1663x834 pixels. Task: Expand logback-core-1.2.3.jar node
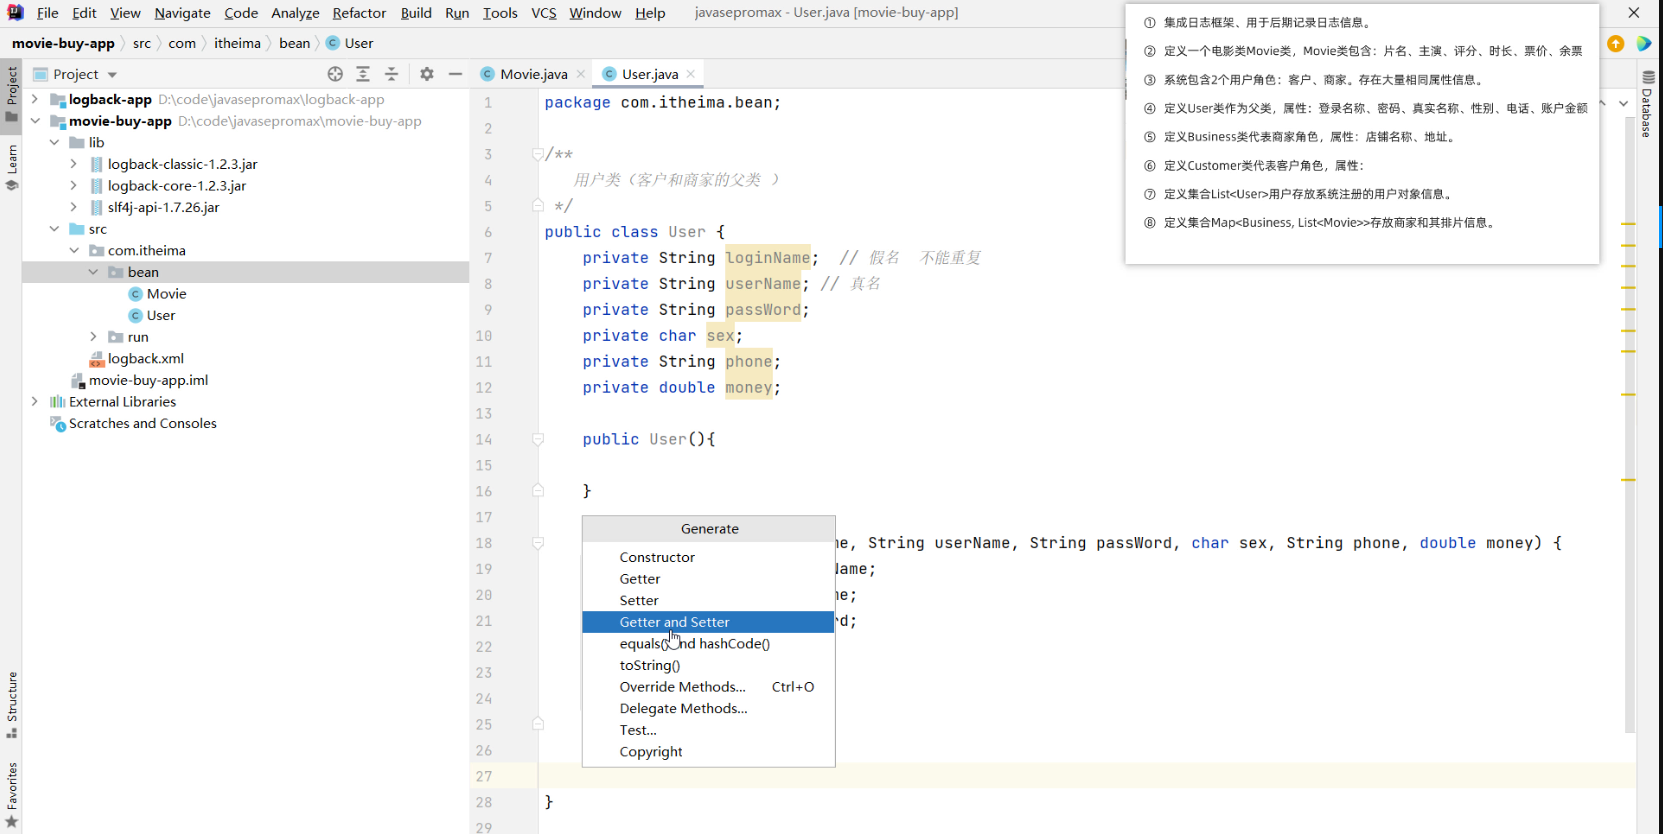point(74,185)
